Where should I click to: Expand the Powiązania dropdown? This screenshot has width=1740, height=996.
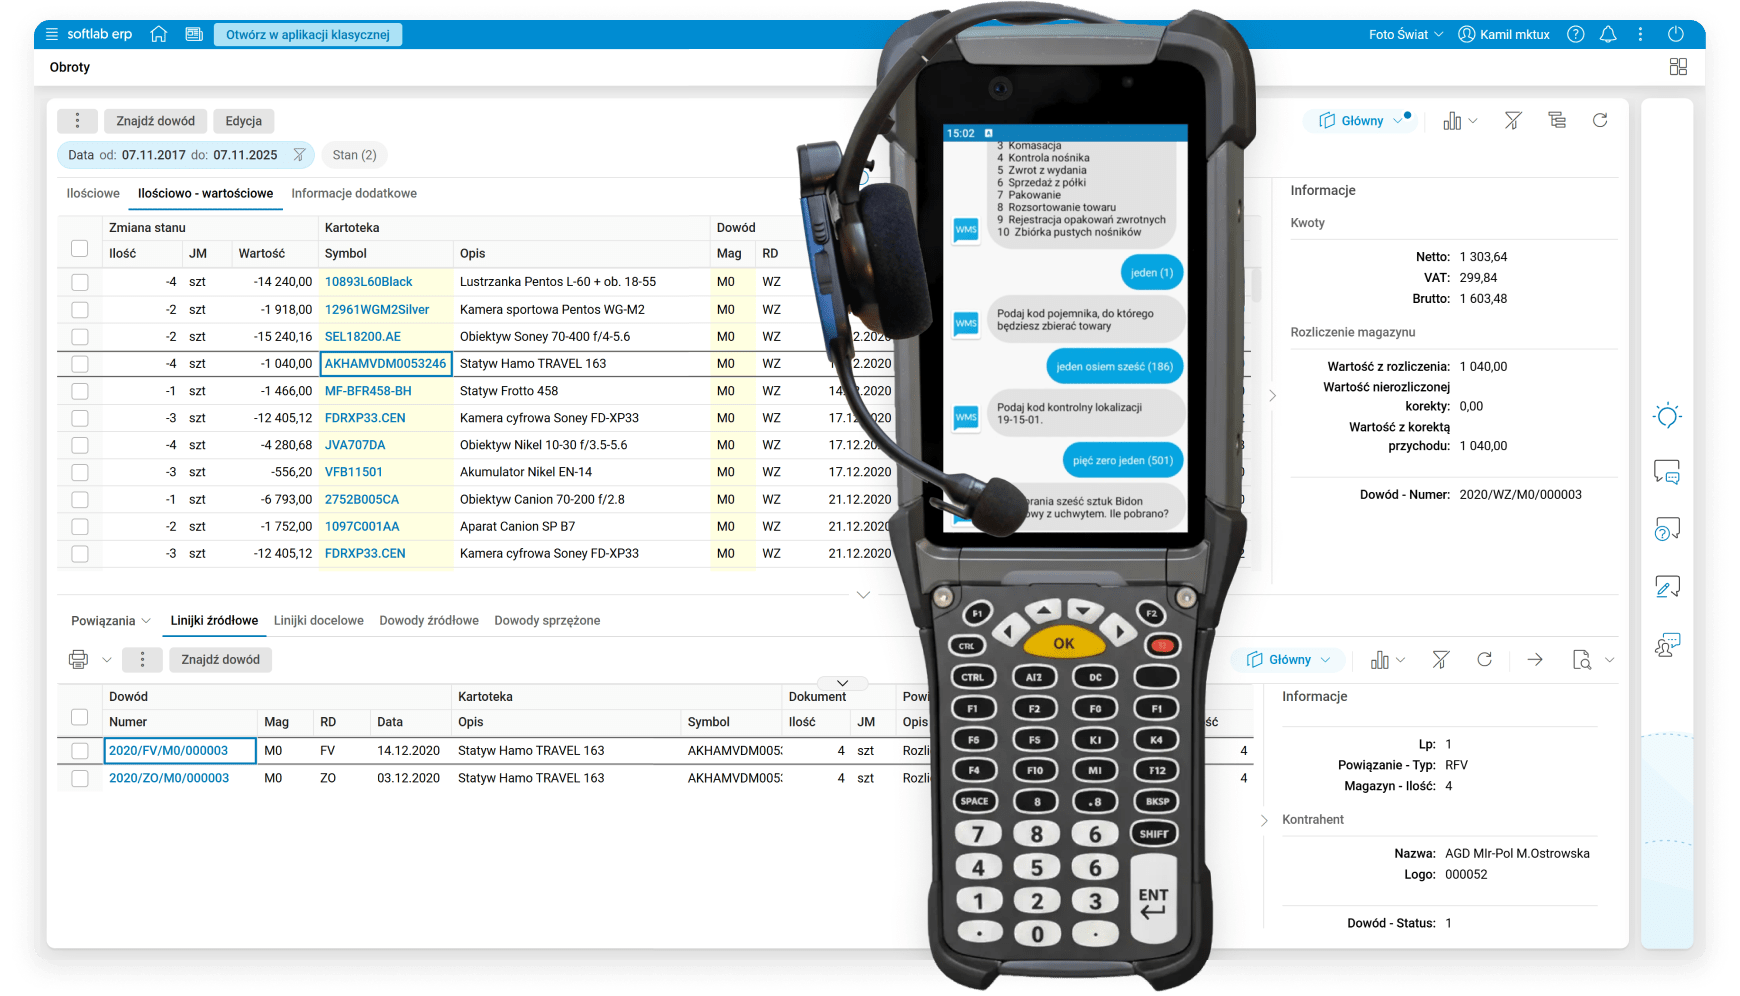[110, 621]
